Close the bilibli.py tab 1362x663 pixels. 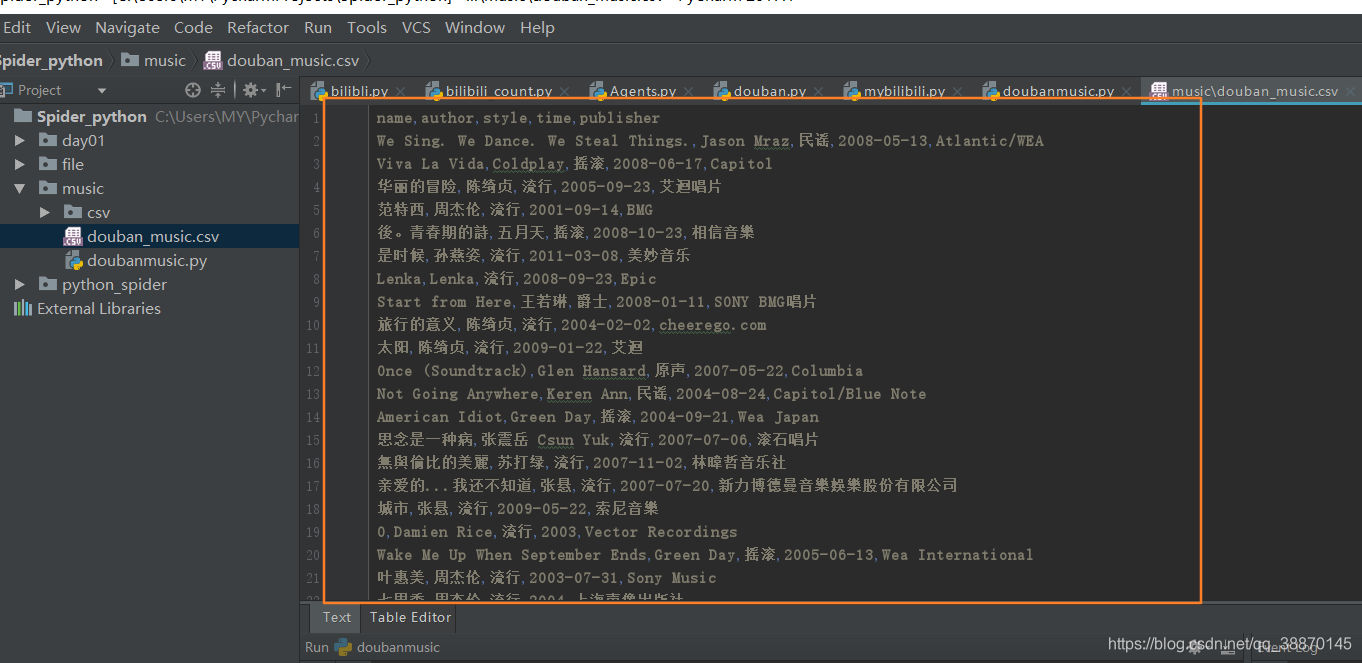tap(400, 92)
